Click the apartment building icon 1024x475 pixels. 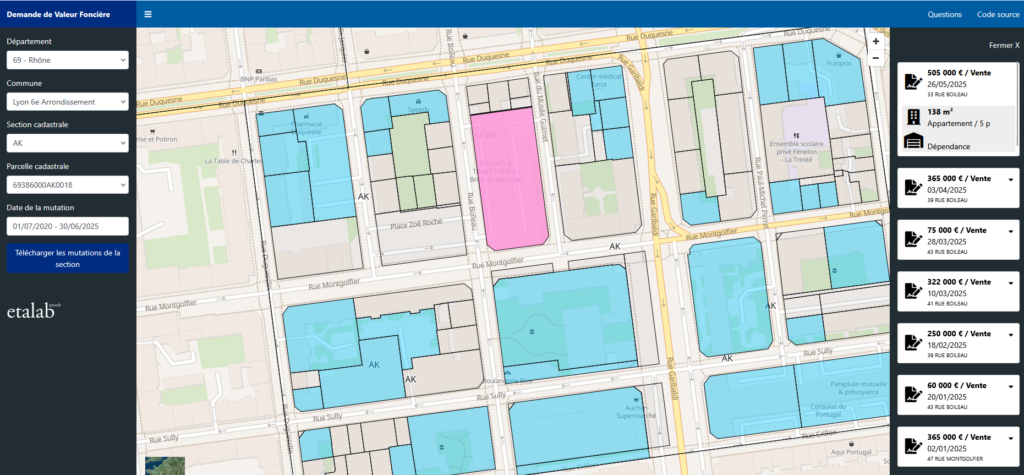point(912,117)
